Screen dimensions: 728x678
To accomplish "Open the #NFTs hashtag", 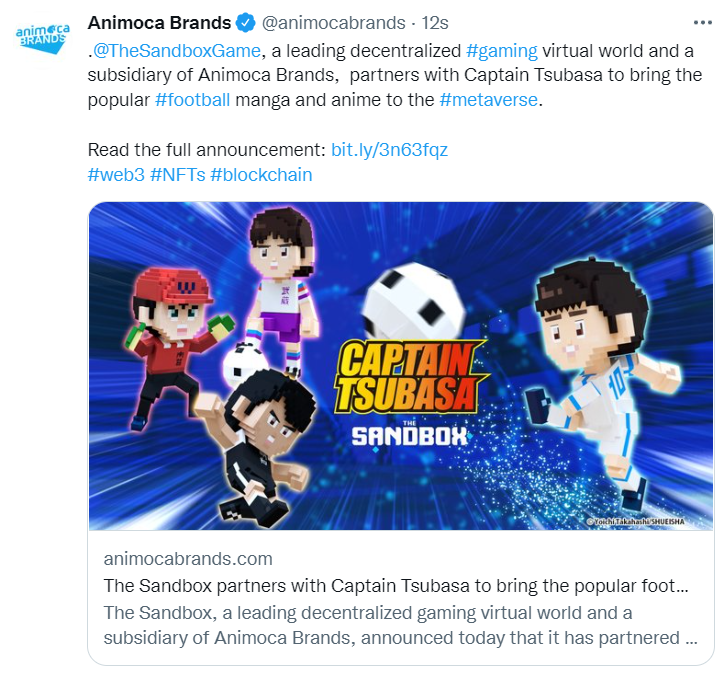I will 177,175.
